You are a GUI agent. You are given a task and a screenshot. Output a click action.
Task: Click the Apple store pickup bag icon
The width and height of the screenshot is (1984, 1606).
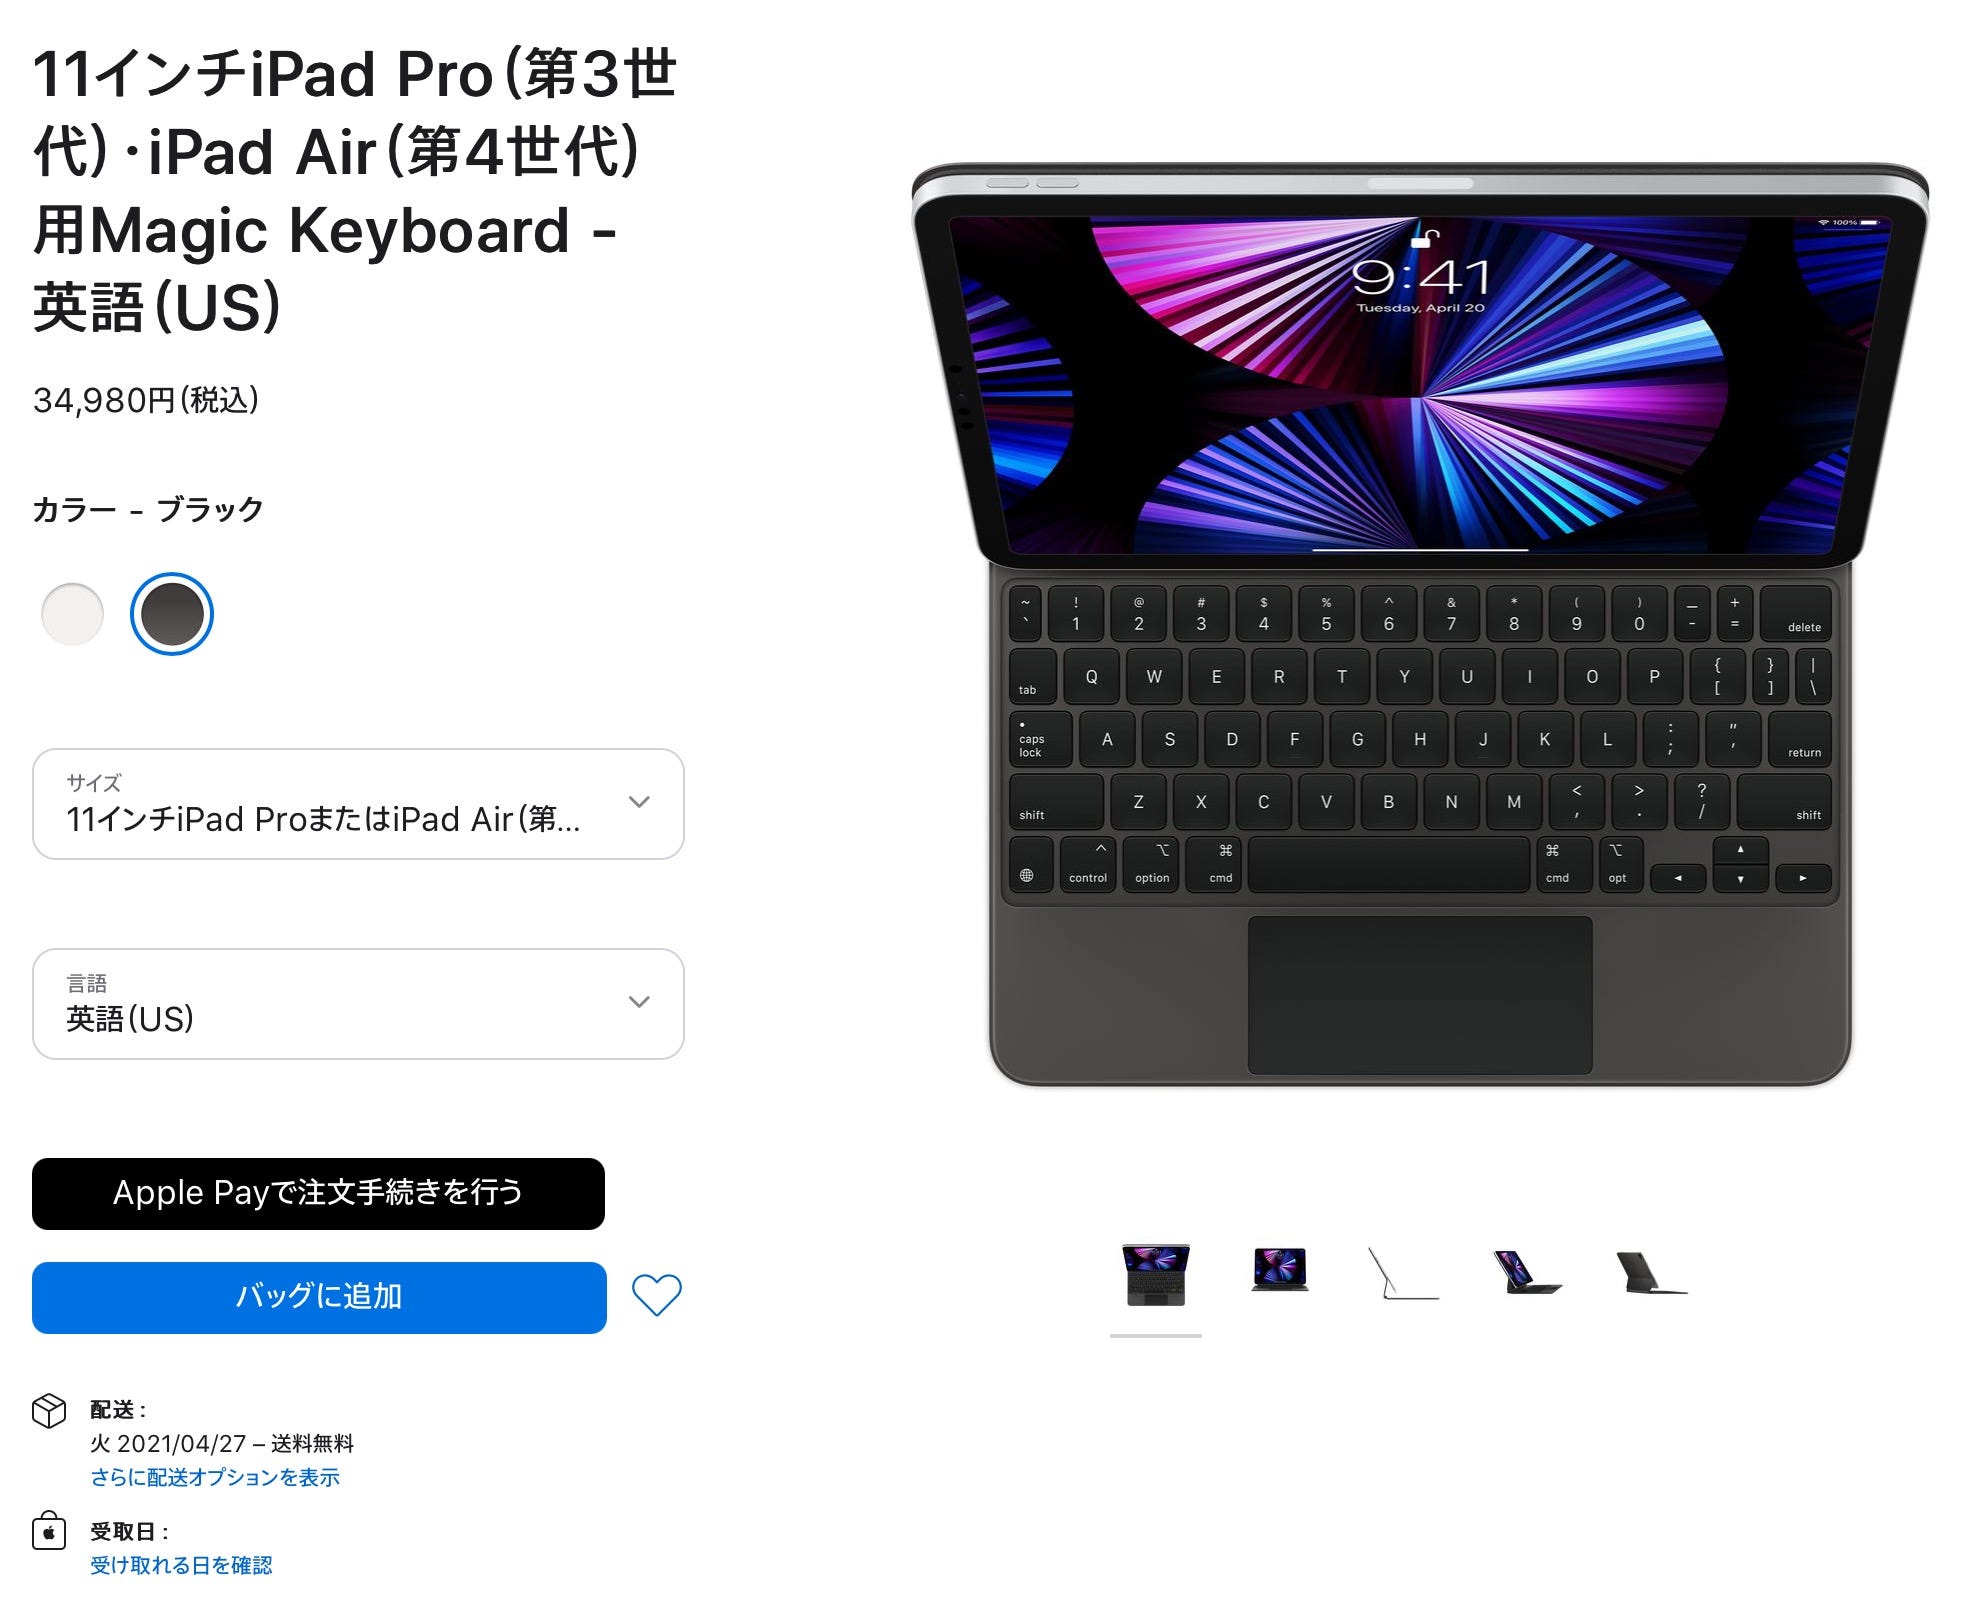[49, 1530]
